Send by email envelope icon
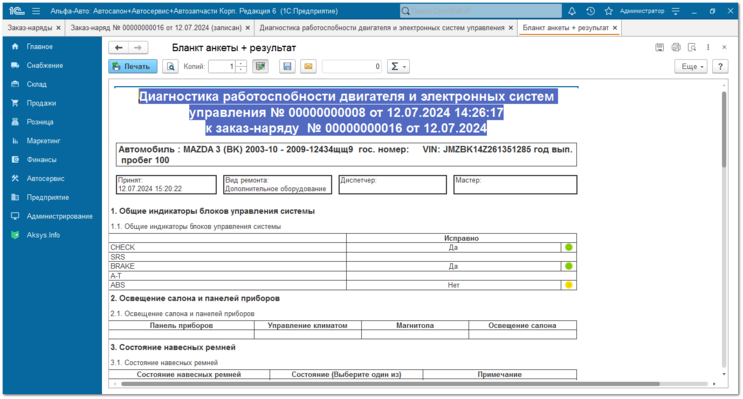Image resolution: width=743 pixels, height=399 pixels. [x=308, y=67]
